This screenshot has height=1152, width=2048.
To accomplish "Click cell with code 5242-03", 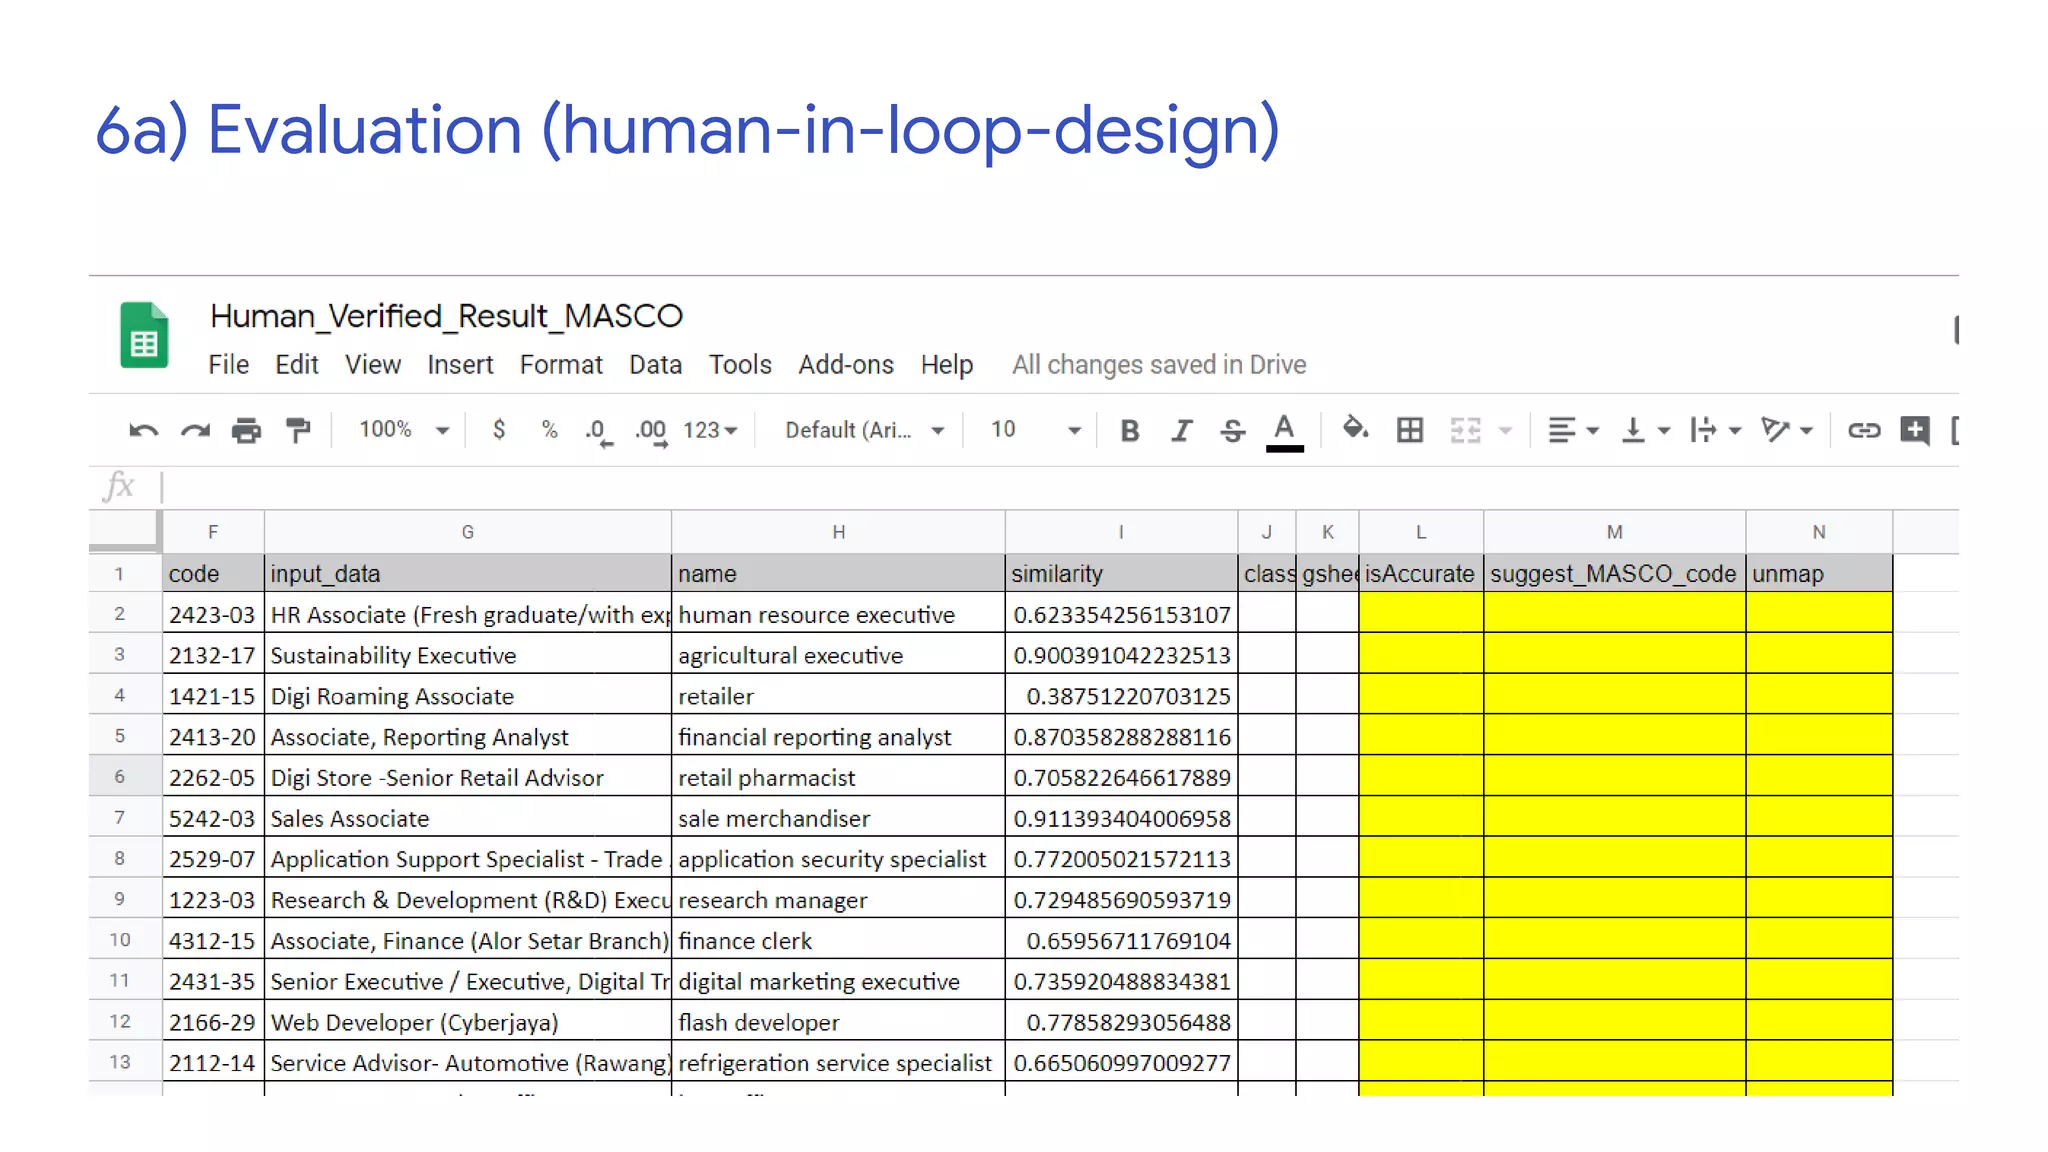I will pos(212,818).
